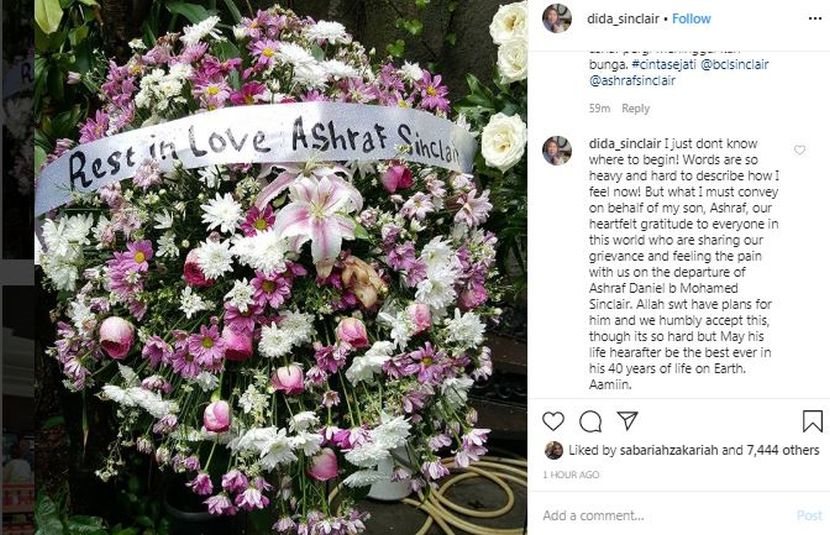Viewport: 830px width, 535px height.
Task: Open dida_sinclair profile from header username
Action: pyautogui.click(x=623, y=19)
